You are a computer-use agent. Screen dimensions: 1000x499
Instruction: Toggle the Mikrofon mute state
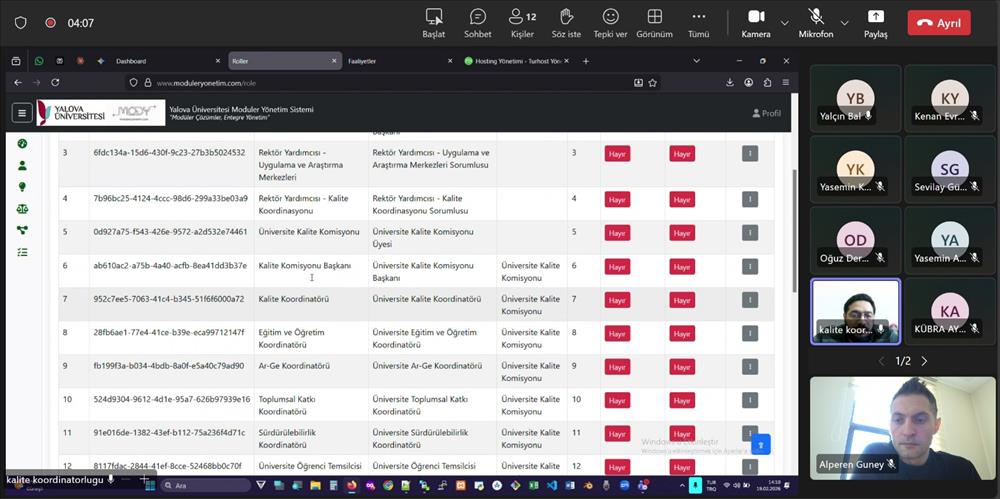(816, 22)
